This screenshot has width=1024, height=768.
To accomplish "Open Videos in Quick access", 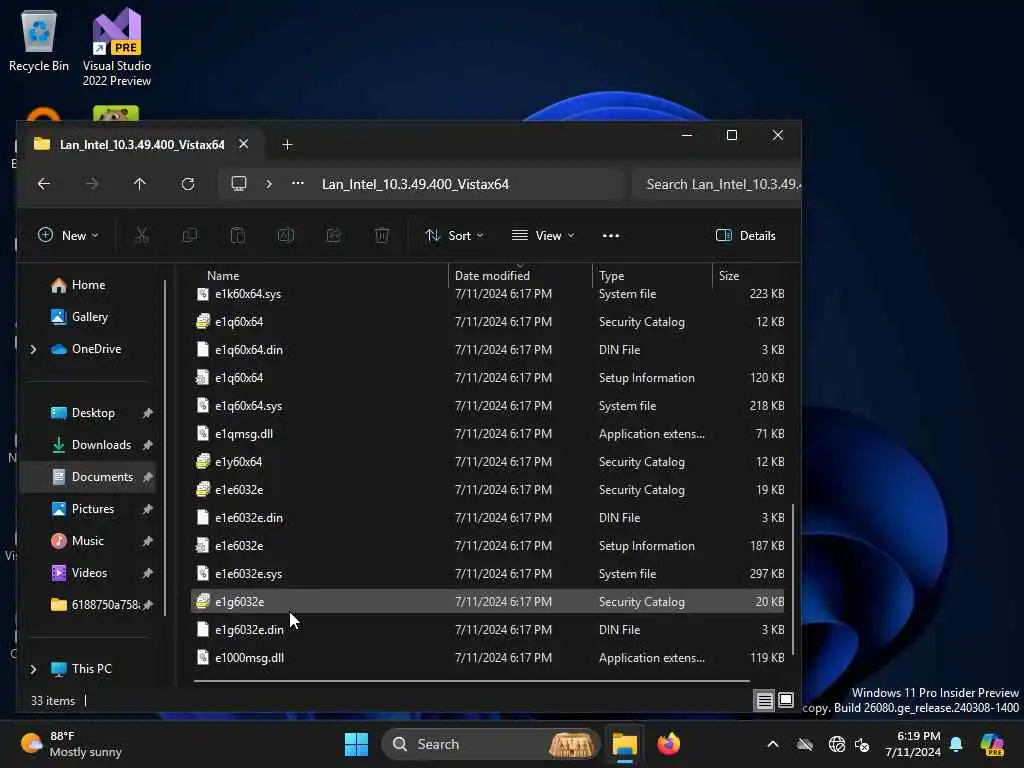I will [x=89, y=573].
